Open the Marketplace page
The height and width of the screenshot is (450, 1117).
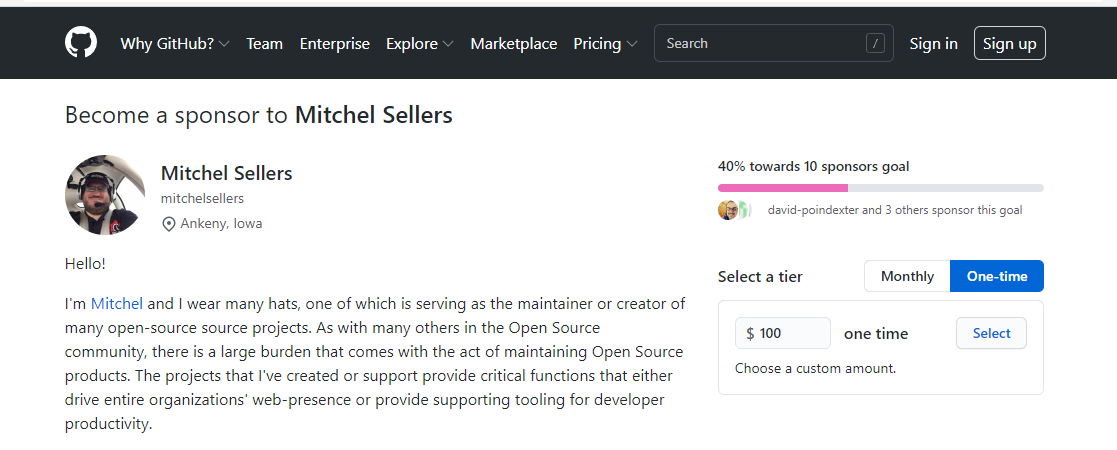pos(514,43)
